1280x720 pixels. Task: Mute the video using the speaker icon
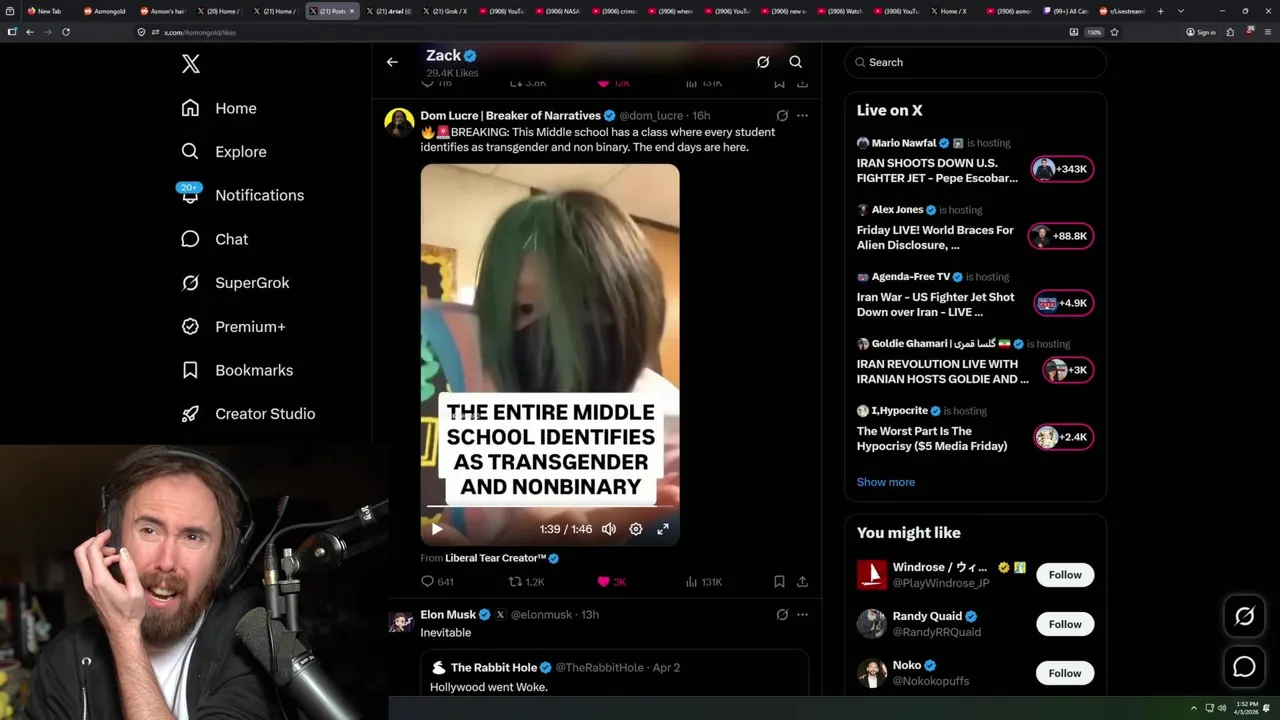609,529
